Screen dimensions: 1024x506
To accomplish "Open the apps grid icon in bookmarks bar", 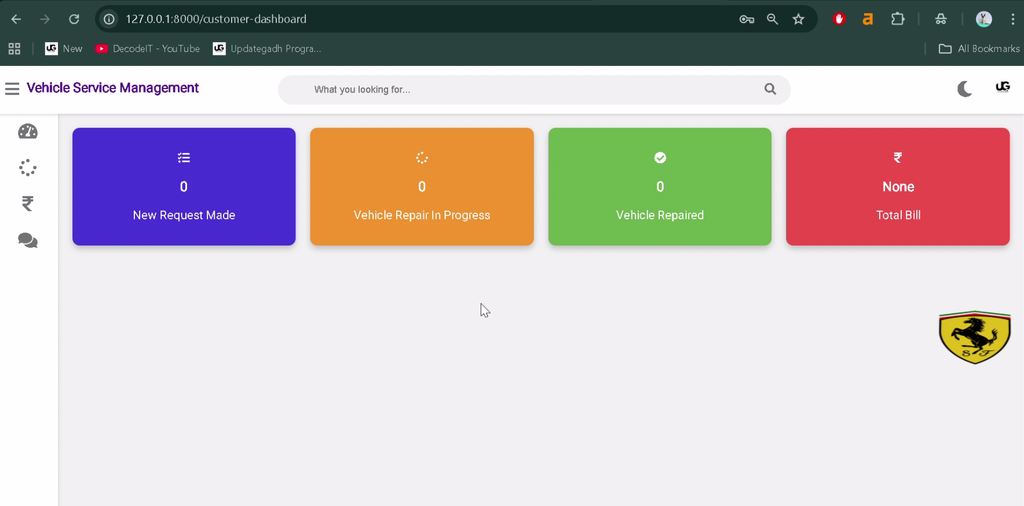I will tap(14, 48).
